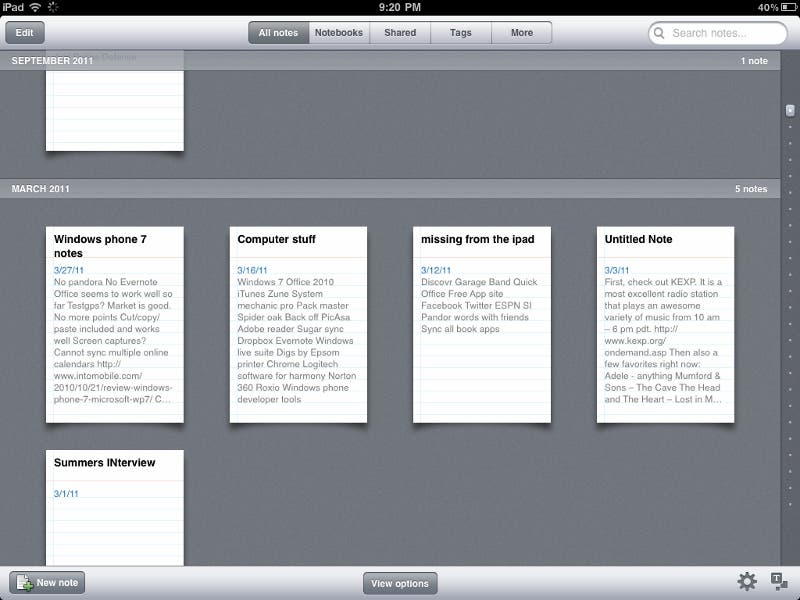Image resolution: width=800 pixels, height=600 pixels.
Task: Tap the text view icon in bottom-right corner
Action: pos(779,581)
